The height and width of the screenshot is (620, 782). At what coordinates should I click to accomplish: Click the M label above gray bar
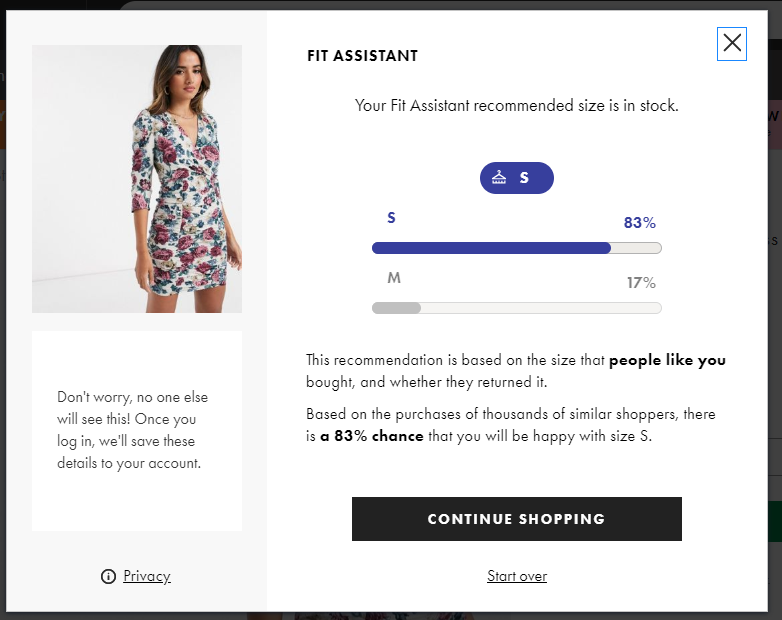pos(394,278)
